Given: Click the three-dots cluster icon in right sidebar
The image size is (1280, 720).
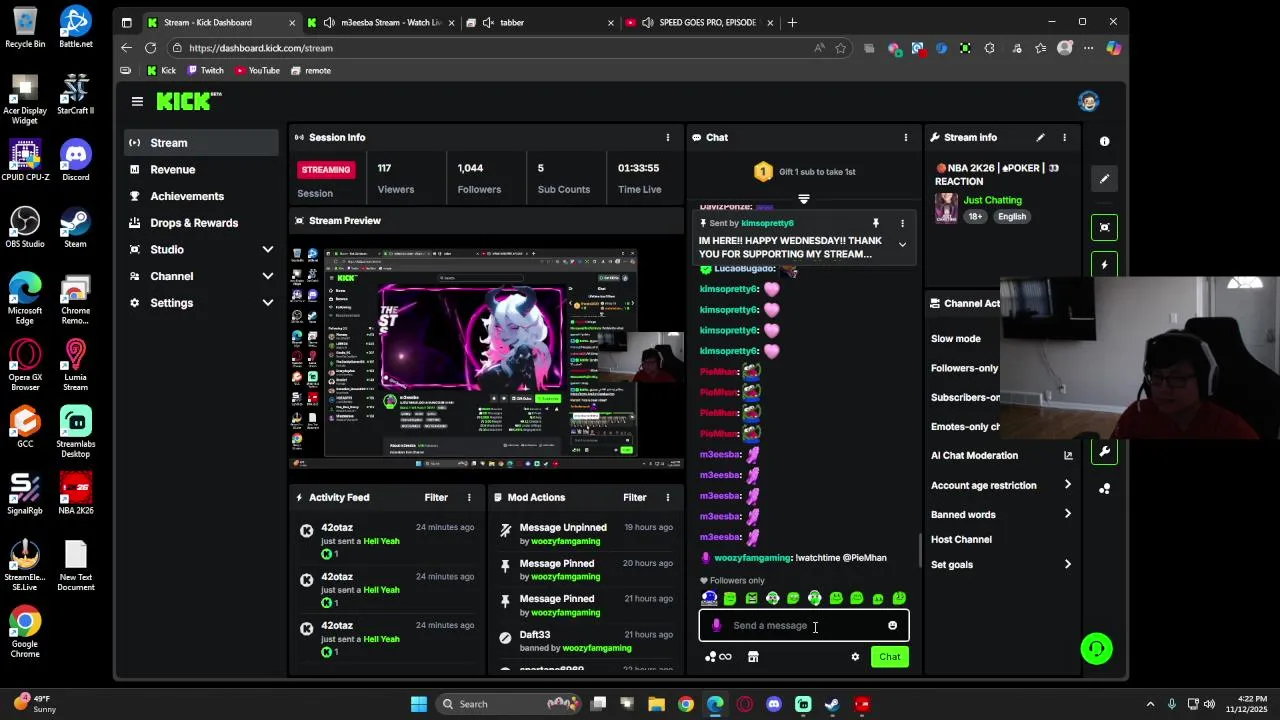Looking at the screenshot, I should (1104, 489).
